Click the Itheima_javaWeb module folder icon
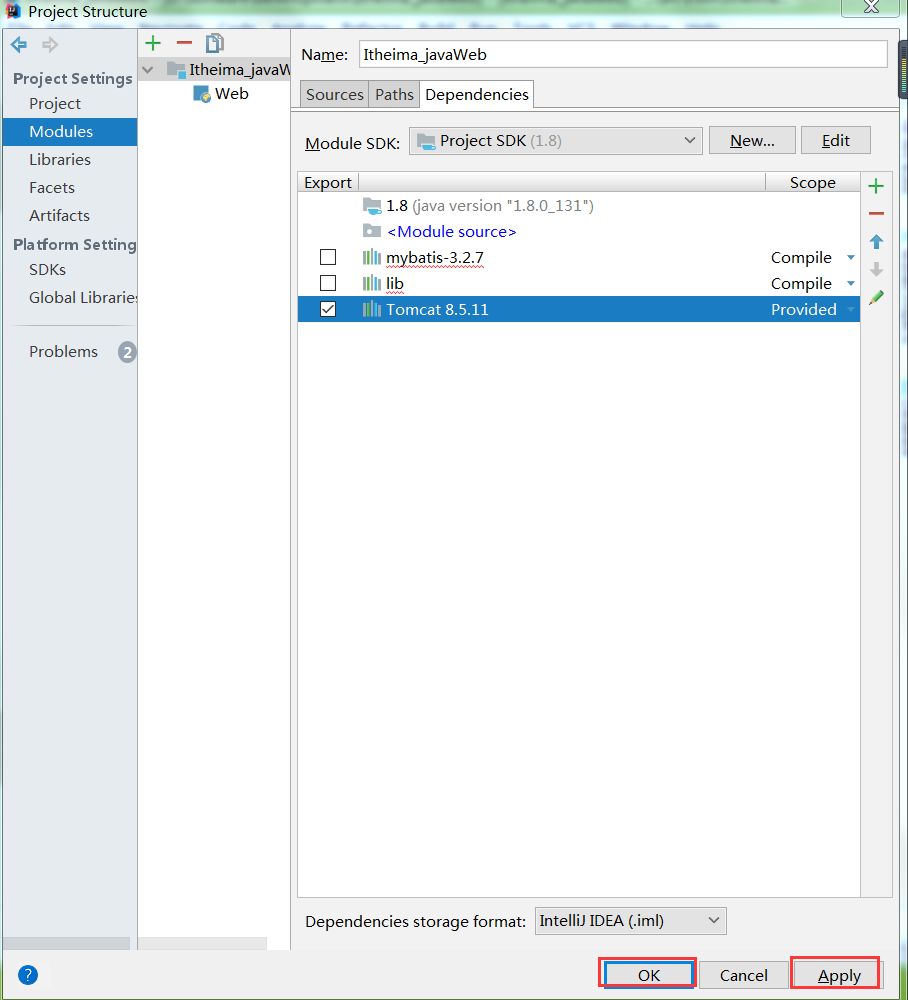 [x=176, y=70]
